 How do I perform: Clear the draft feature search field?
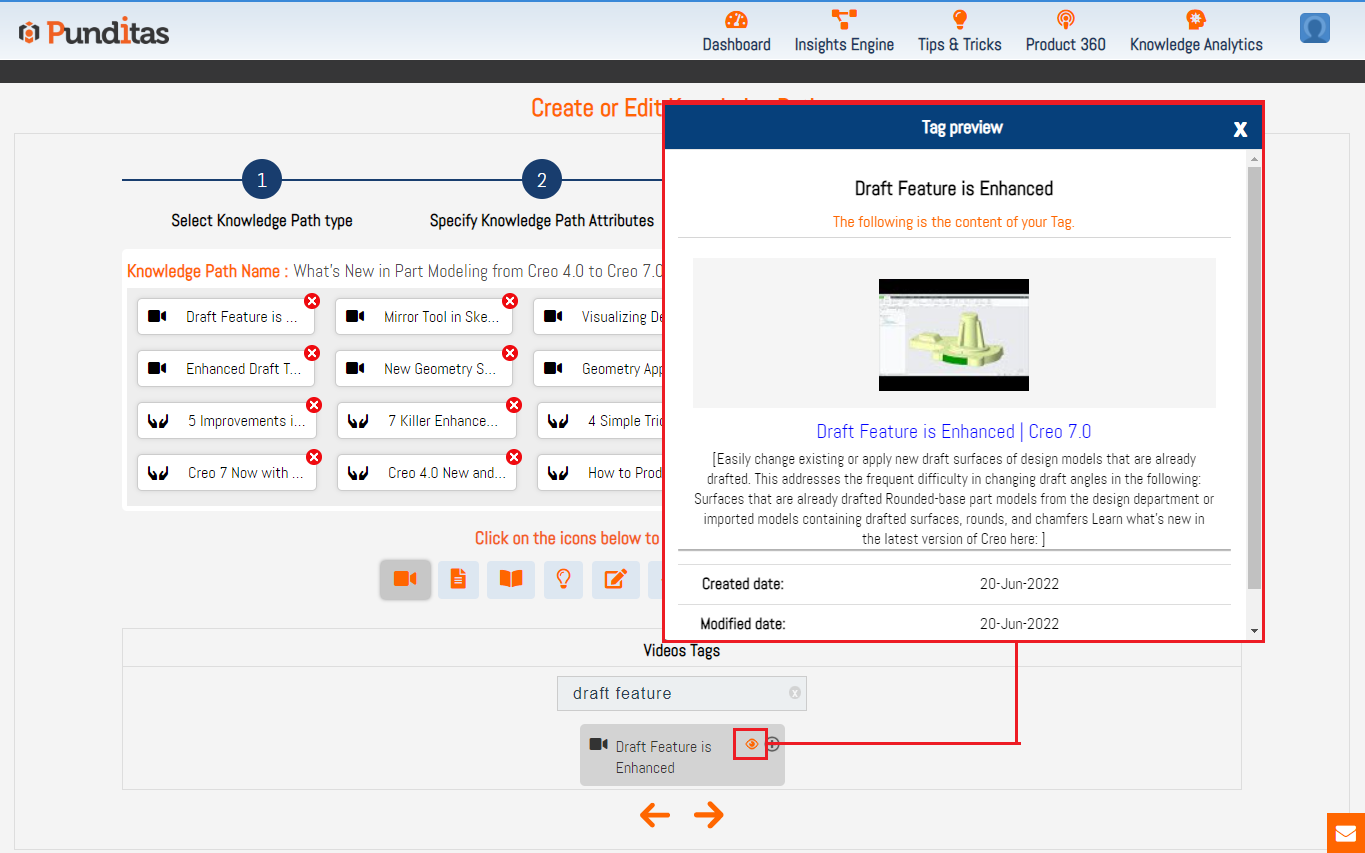click(x=795, y=693)
